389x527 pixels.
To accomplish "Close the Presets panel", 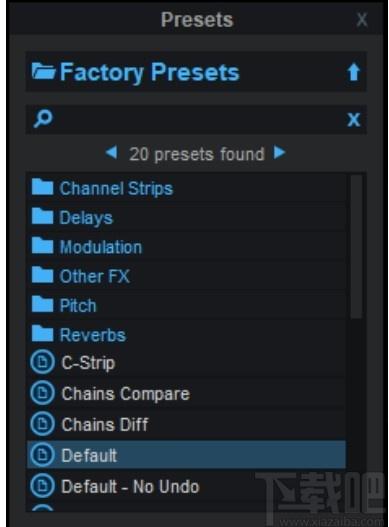I will pos(362,20).
